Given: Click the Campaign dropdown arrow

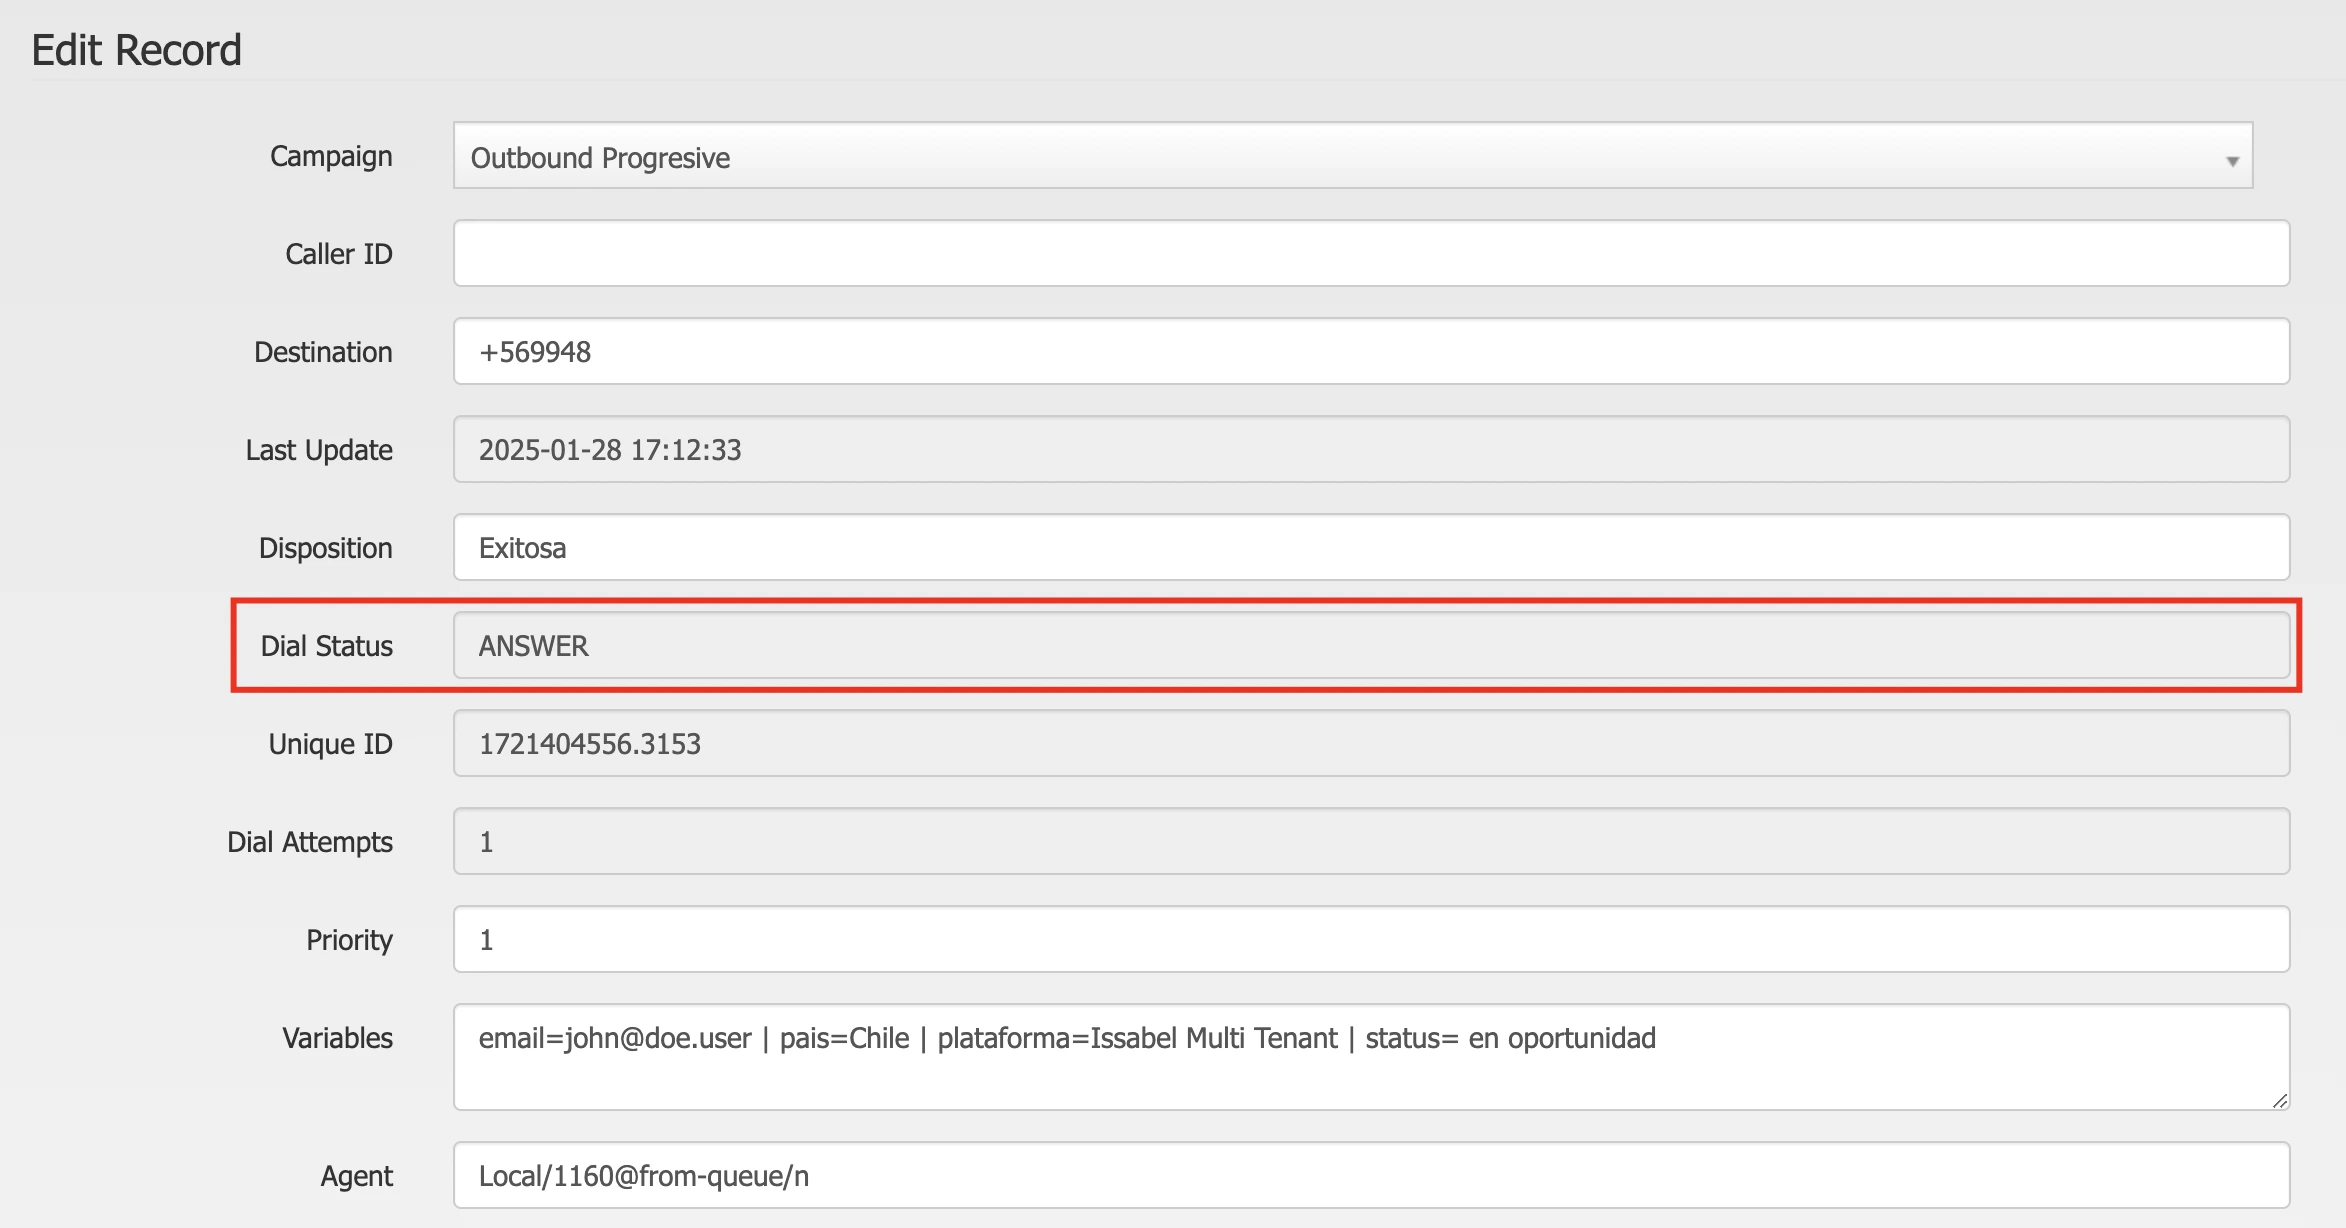Looking at the screenshot, I should pos(2231,161).
